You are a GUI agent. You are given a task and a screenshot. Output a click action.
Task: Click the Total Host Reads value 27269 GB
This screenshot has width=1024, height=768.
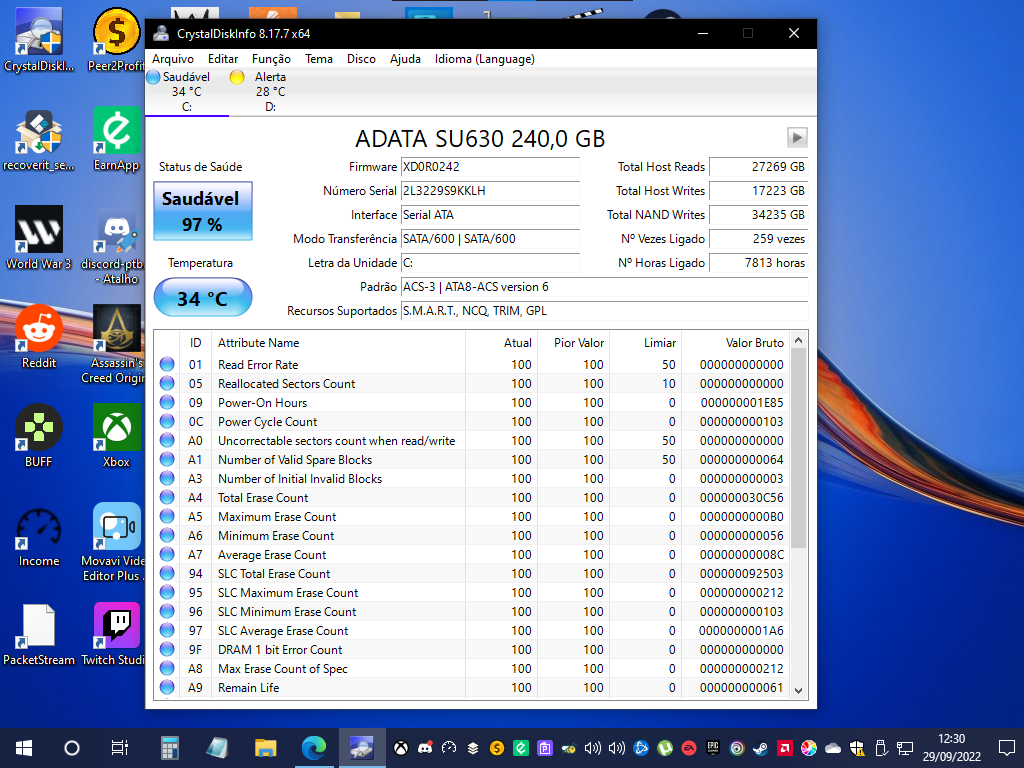pos(758,167)
